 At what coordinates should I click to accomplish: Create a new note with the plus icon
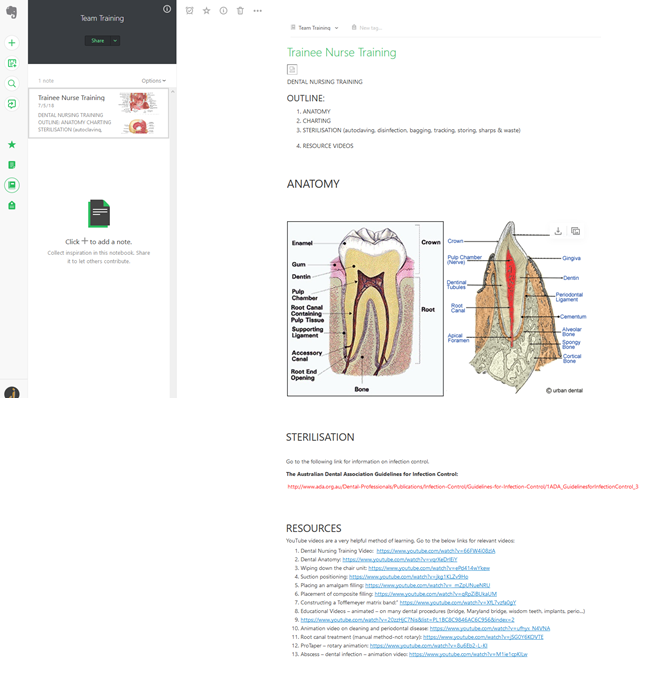pyautogui.click(x=12, y=43)
